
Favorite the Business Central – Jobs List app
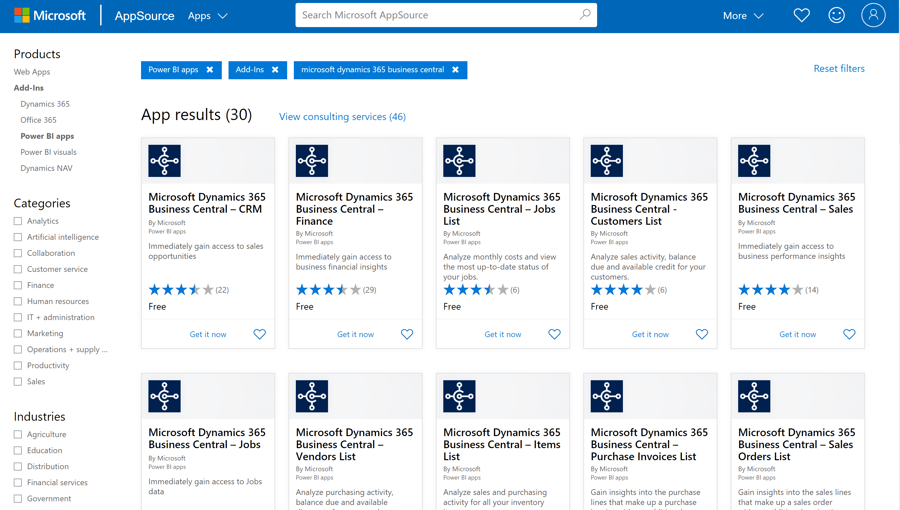(x=554, y=334)
